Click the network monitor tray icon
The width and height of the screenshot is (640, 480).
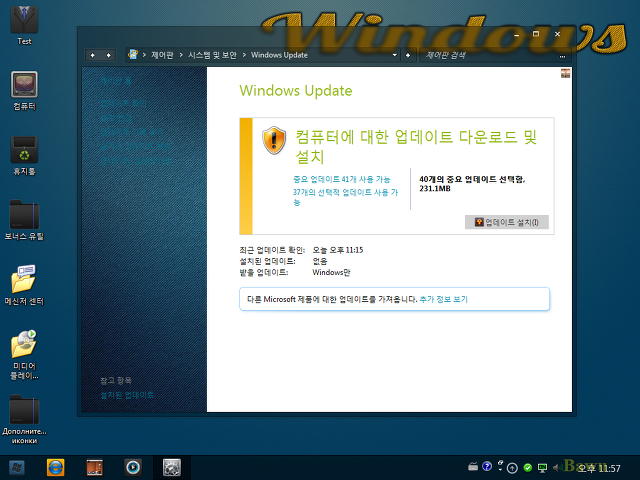[542, 468]
